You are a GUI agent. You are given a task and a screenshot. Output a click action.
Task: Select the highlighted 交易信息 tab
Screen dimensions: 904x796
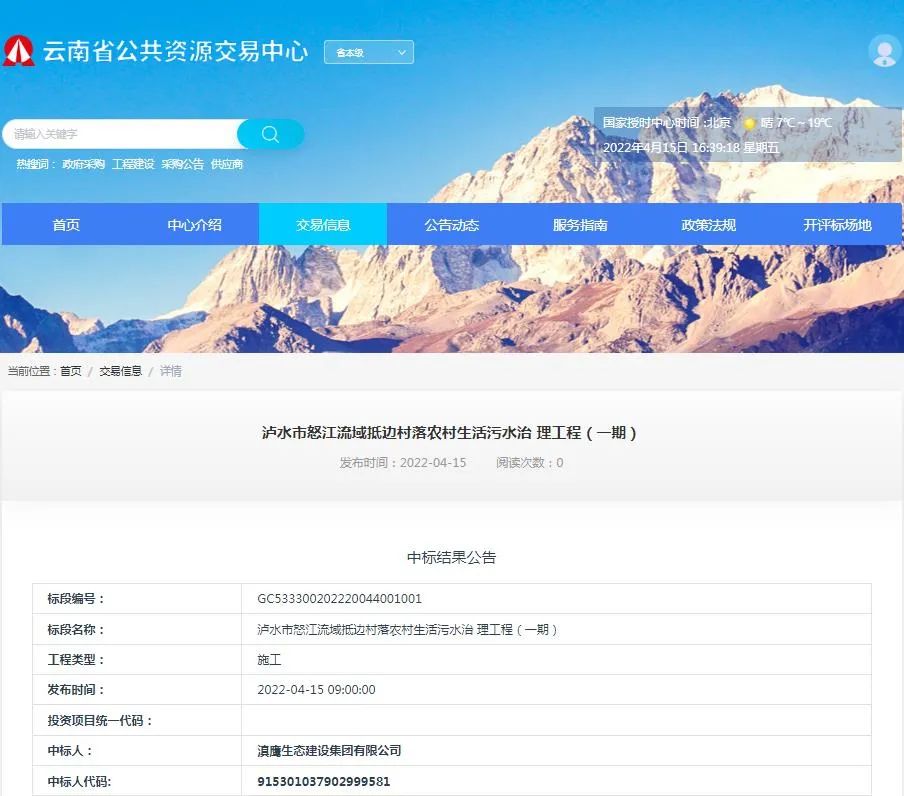click(x=322, y=224)
